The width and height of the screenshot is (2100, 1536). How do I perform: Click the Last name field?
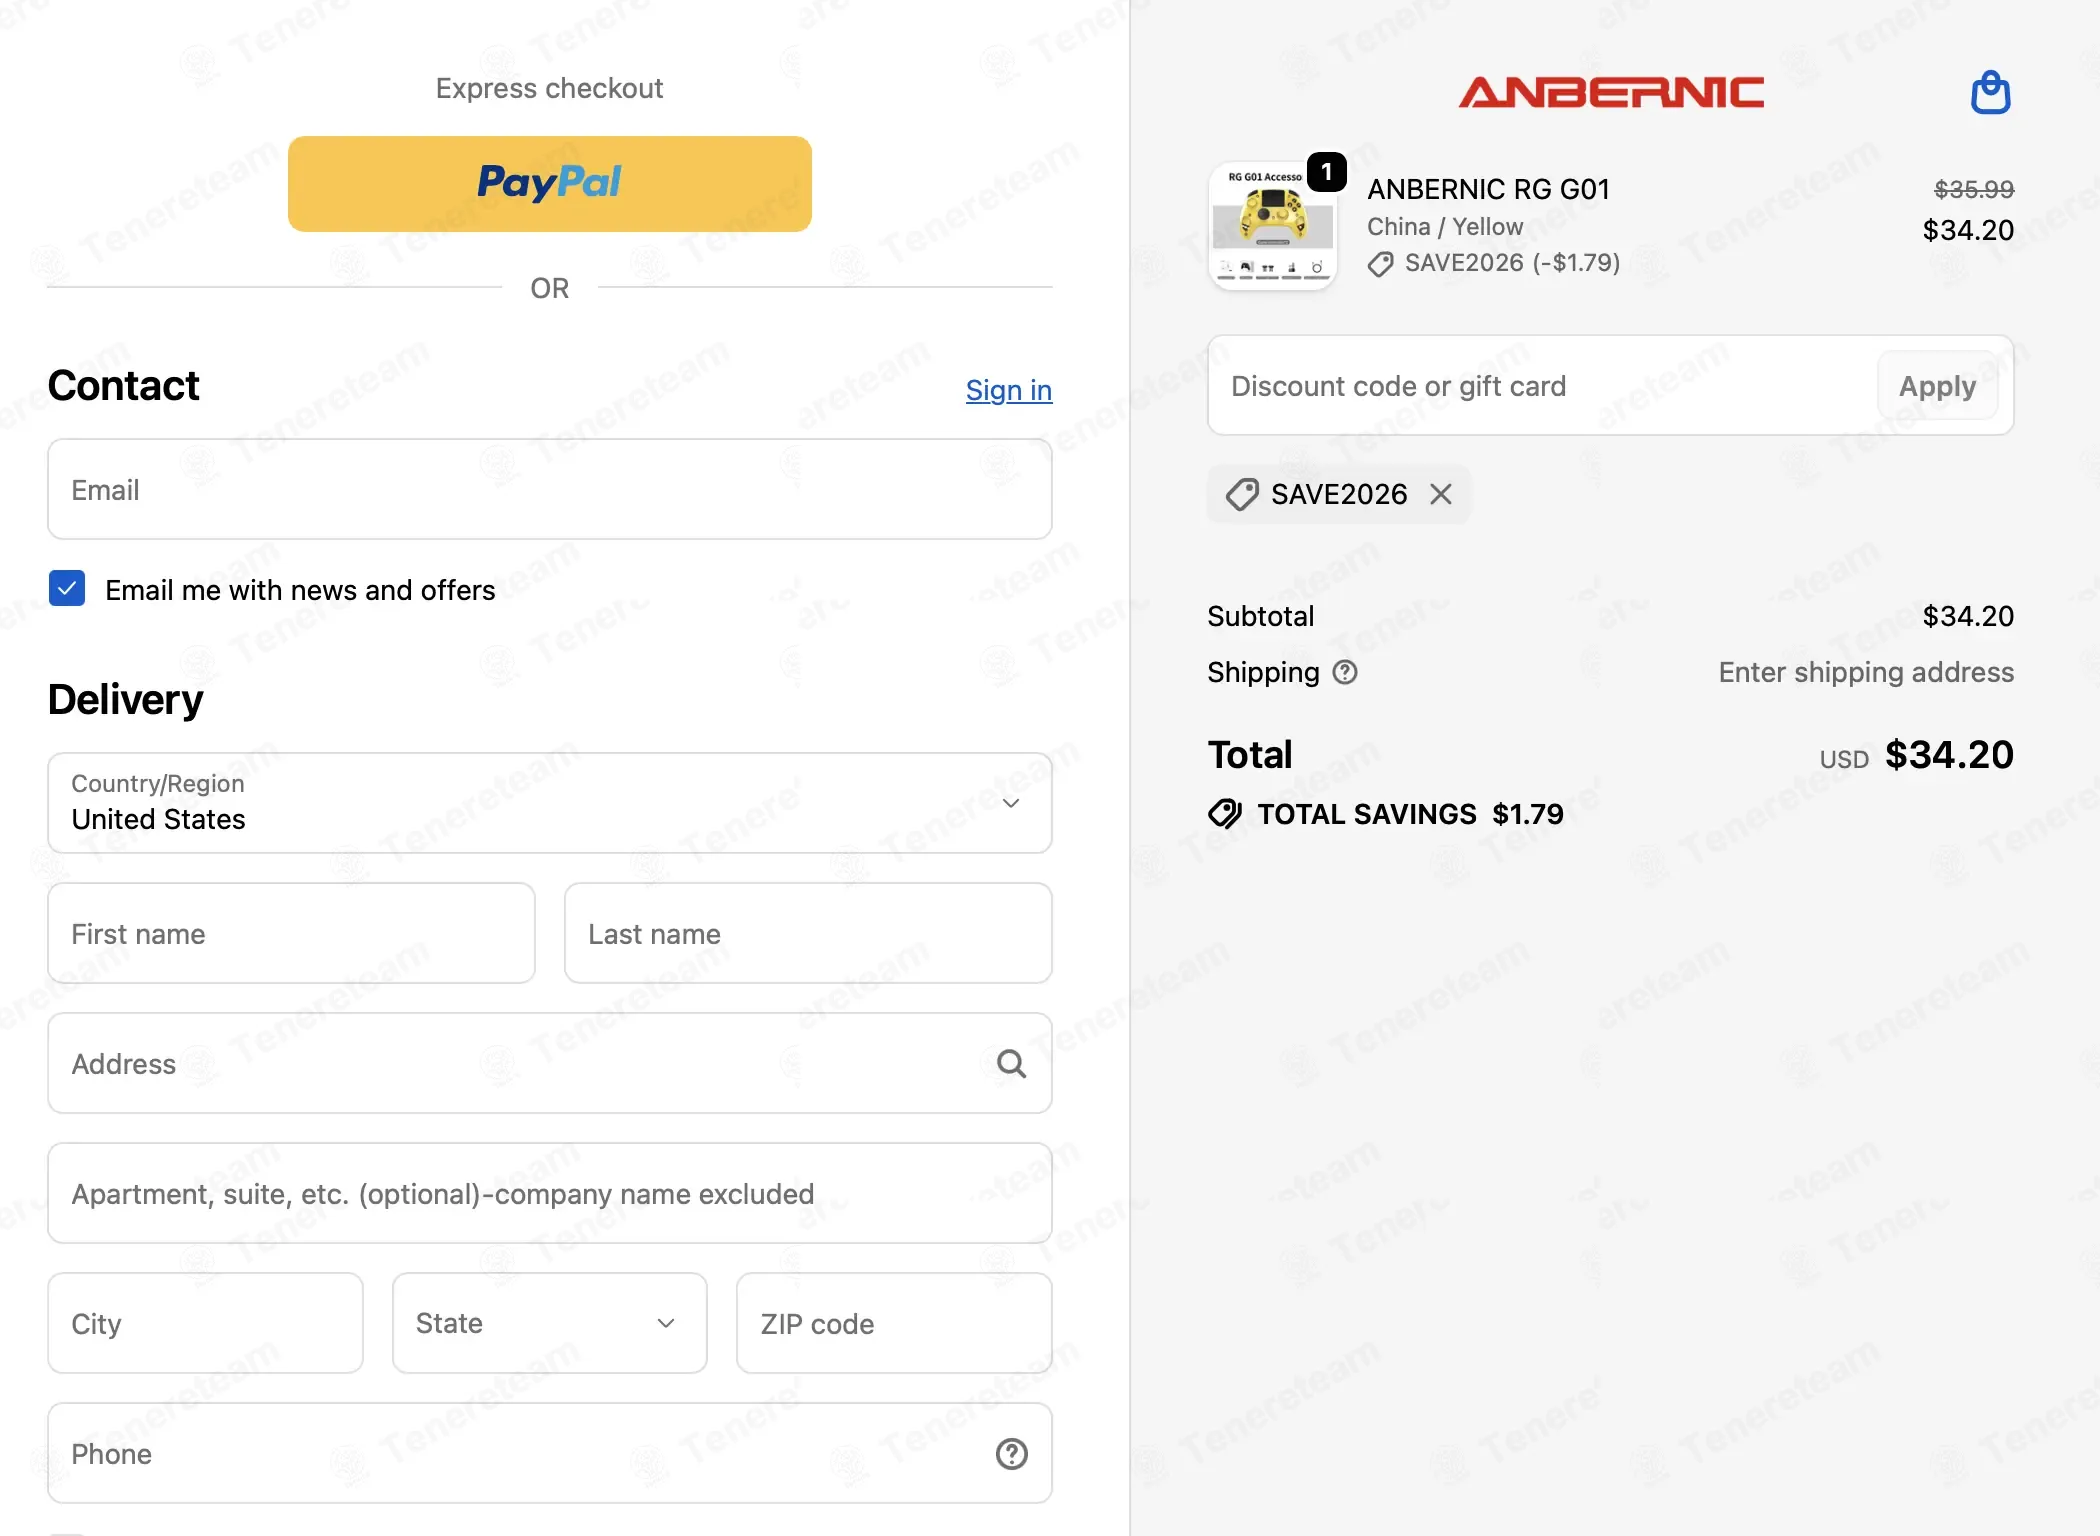pyautogui.click(x=808, y=933)
